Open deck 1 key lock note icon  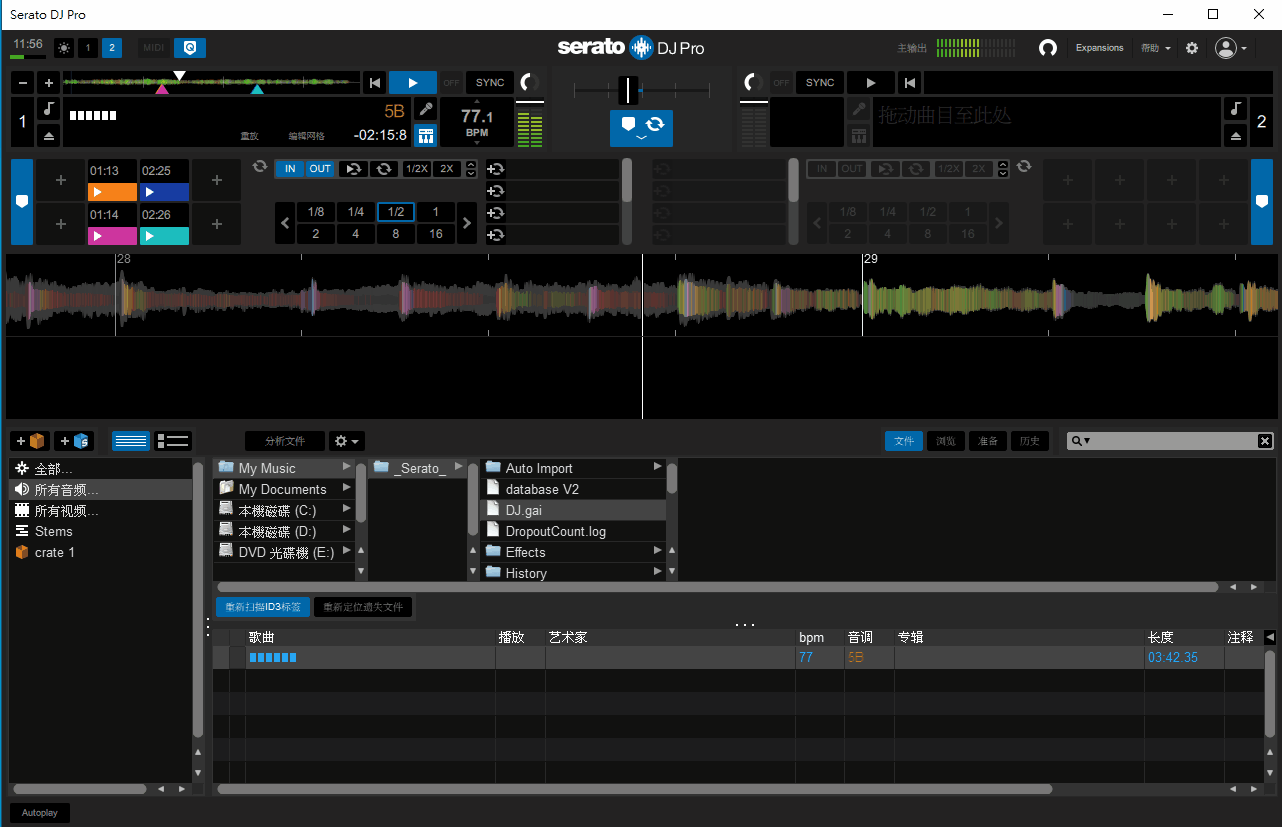tap(49, 109)
